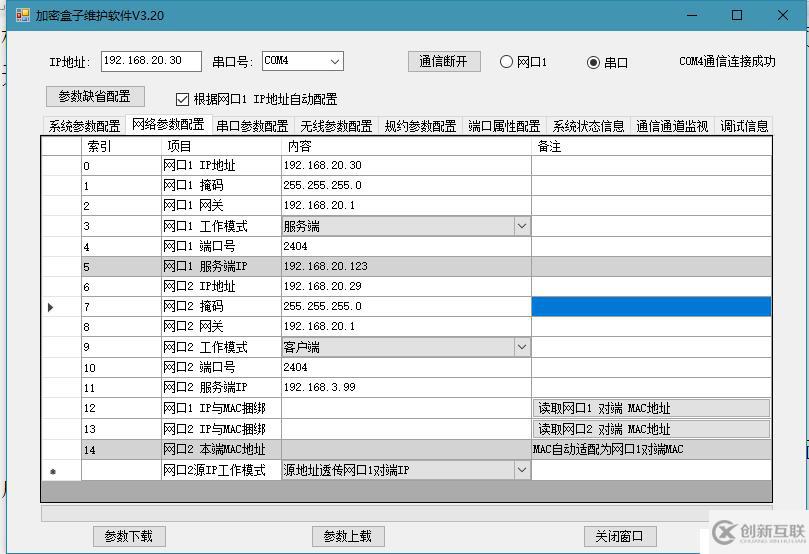The width and height of the screenshot is (809, 554).
Task: Click the highlighted 备注 cell in row 7
Action: [651, 306]
